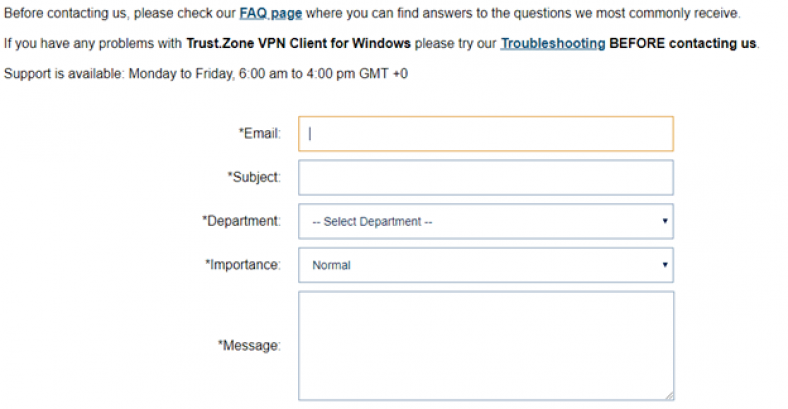
Task: Click inside the Message text area
Action: tap(485, 345)
